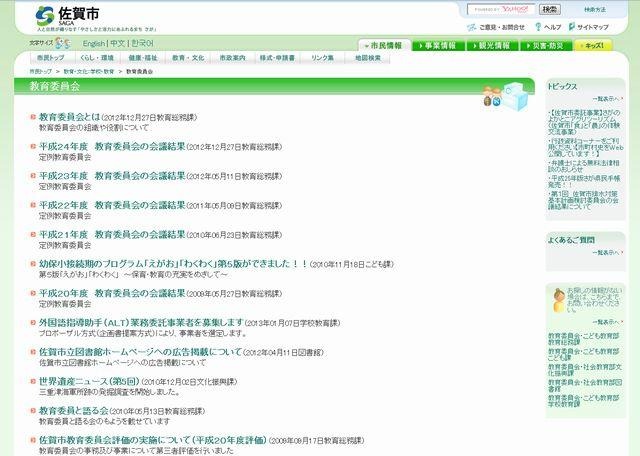Click 市民トップ in the breadcrumb
This screenshot has height=456, width=640.
tap(40, 71)
